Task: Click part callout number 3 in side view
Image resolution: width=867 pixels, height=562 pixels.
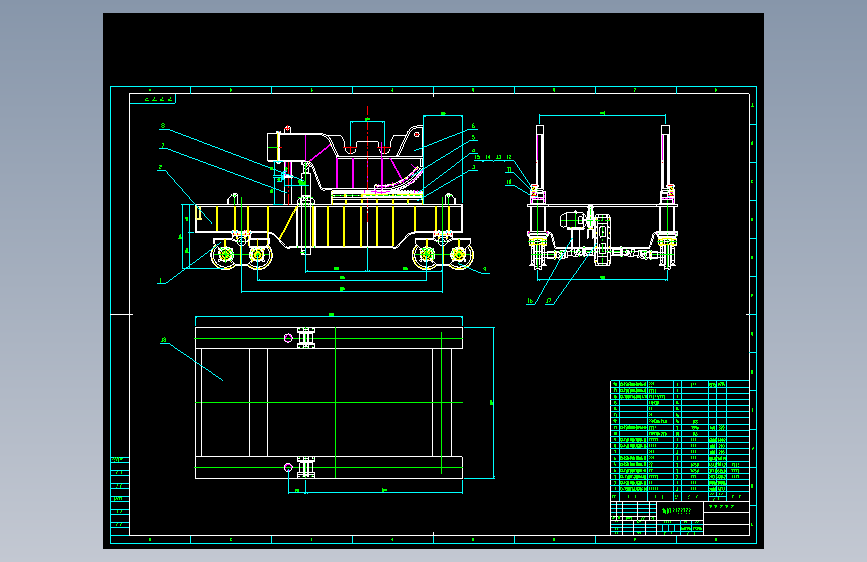Action: click(x=473, y=167)
